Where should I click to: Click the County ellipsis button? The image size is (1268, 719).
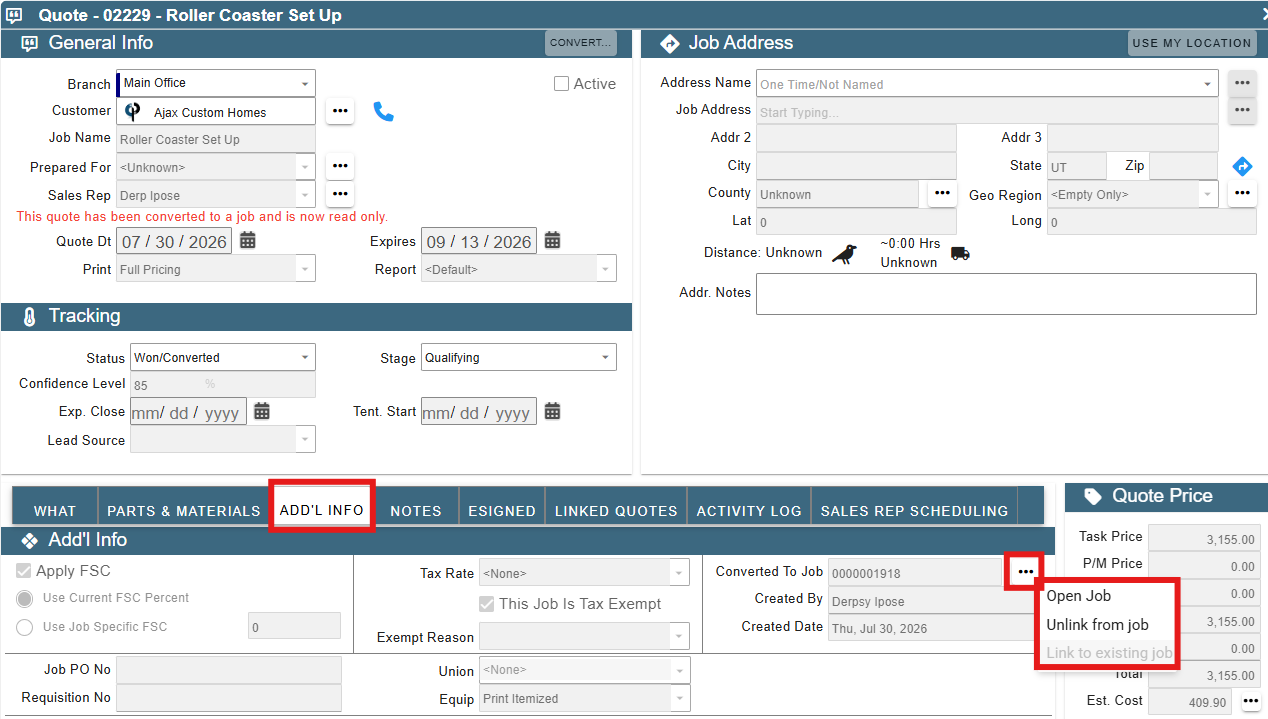[x=942, y=194]
